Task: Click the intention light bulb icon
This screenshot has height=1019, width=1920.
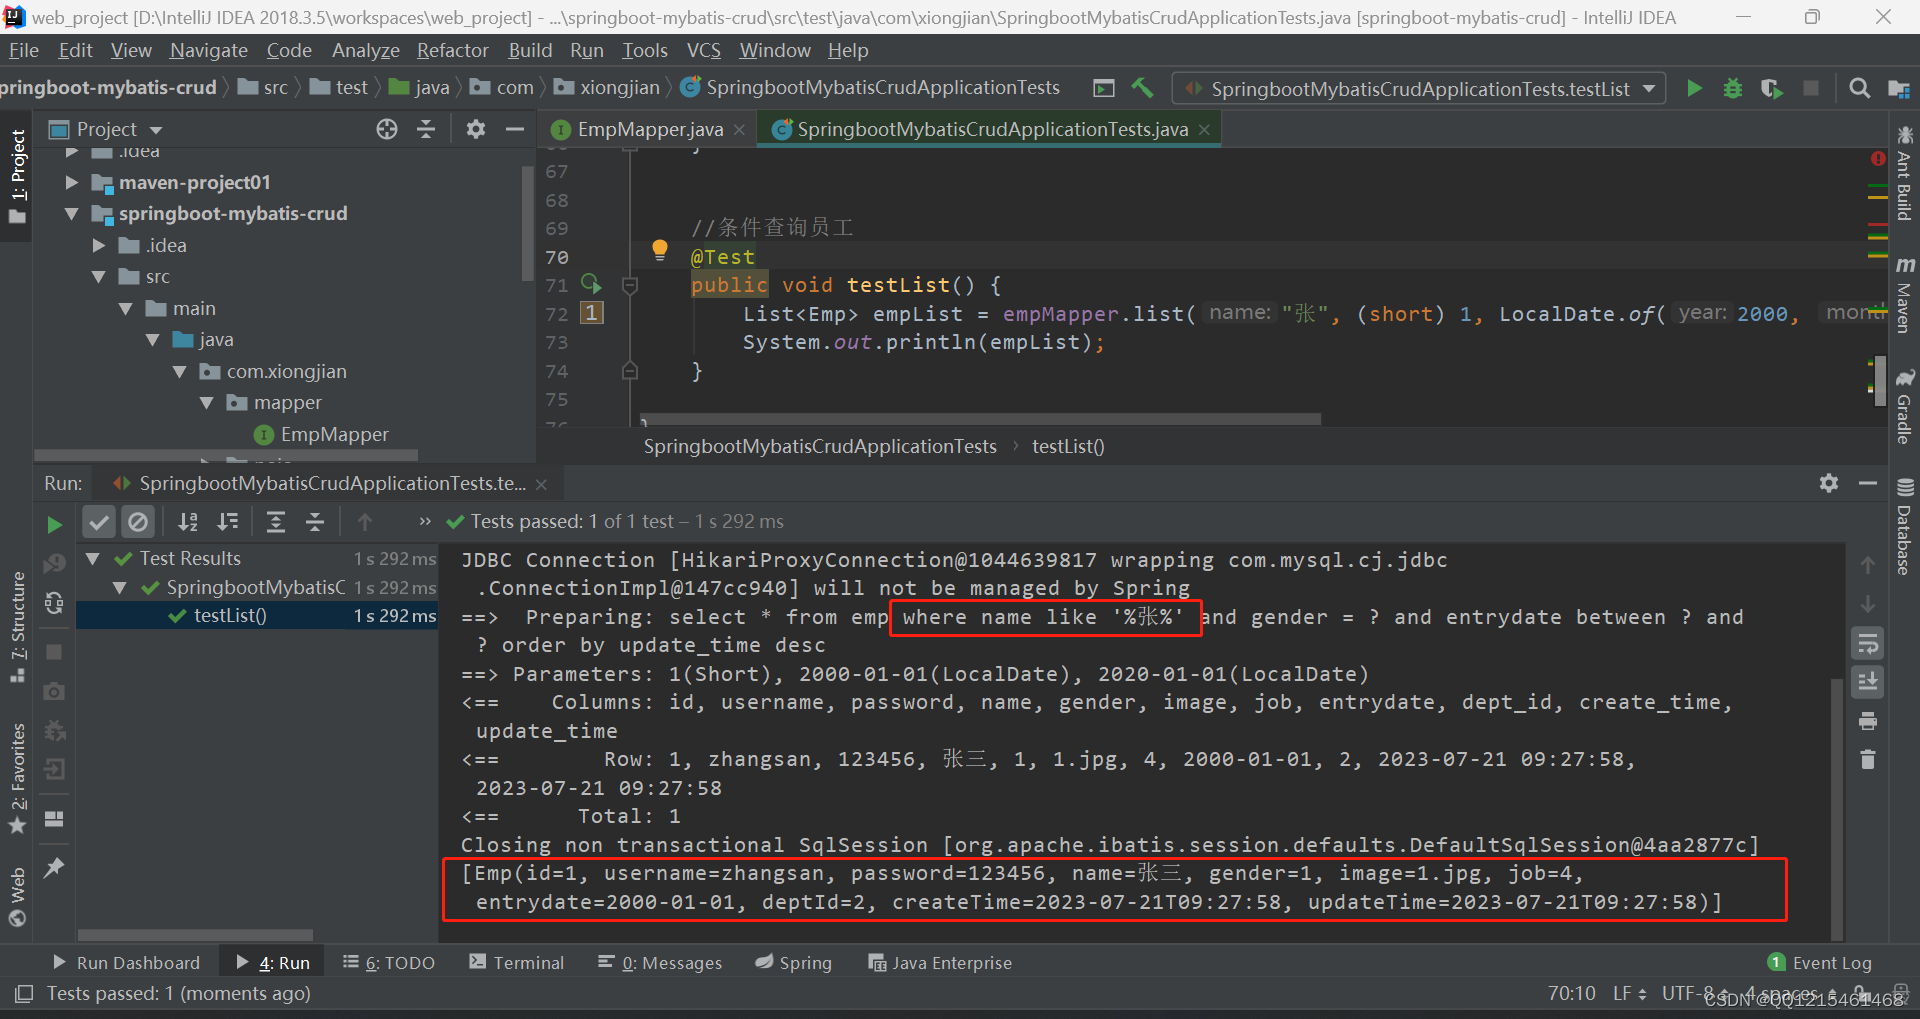Action: click(x=660, y=249)
